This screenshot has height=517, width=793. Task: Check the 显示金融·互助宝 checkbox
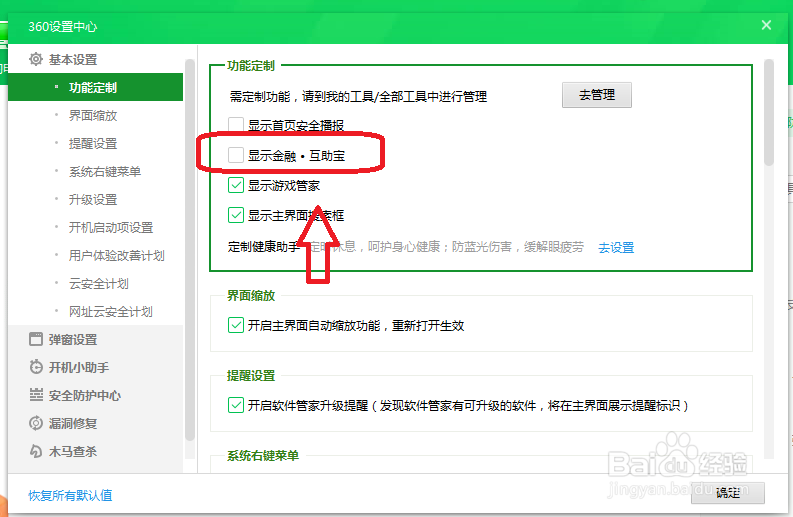point(236,155)
